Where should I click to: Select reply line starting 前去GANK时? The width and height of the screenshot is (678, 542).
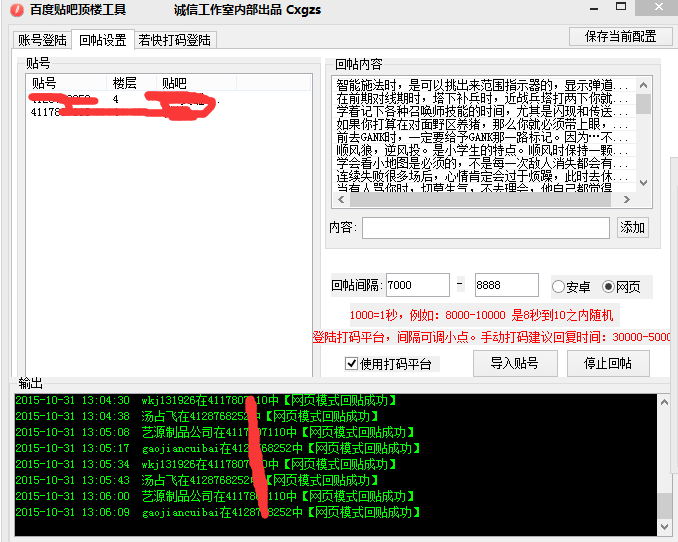pos(482,138)
